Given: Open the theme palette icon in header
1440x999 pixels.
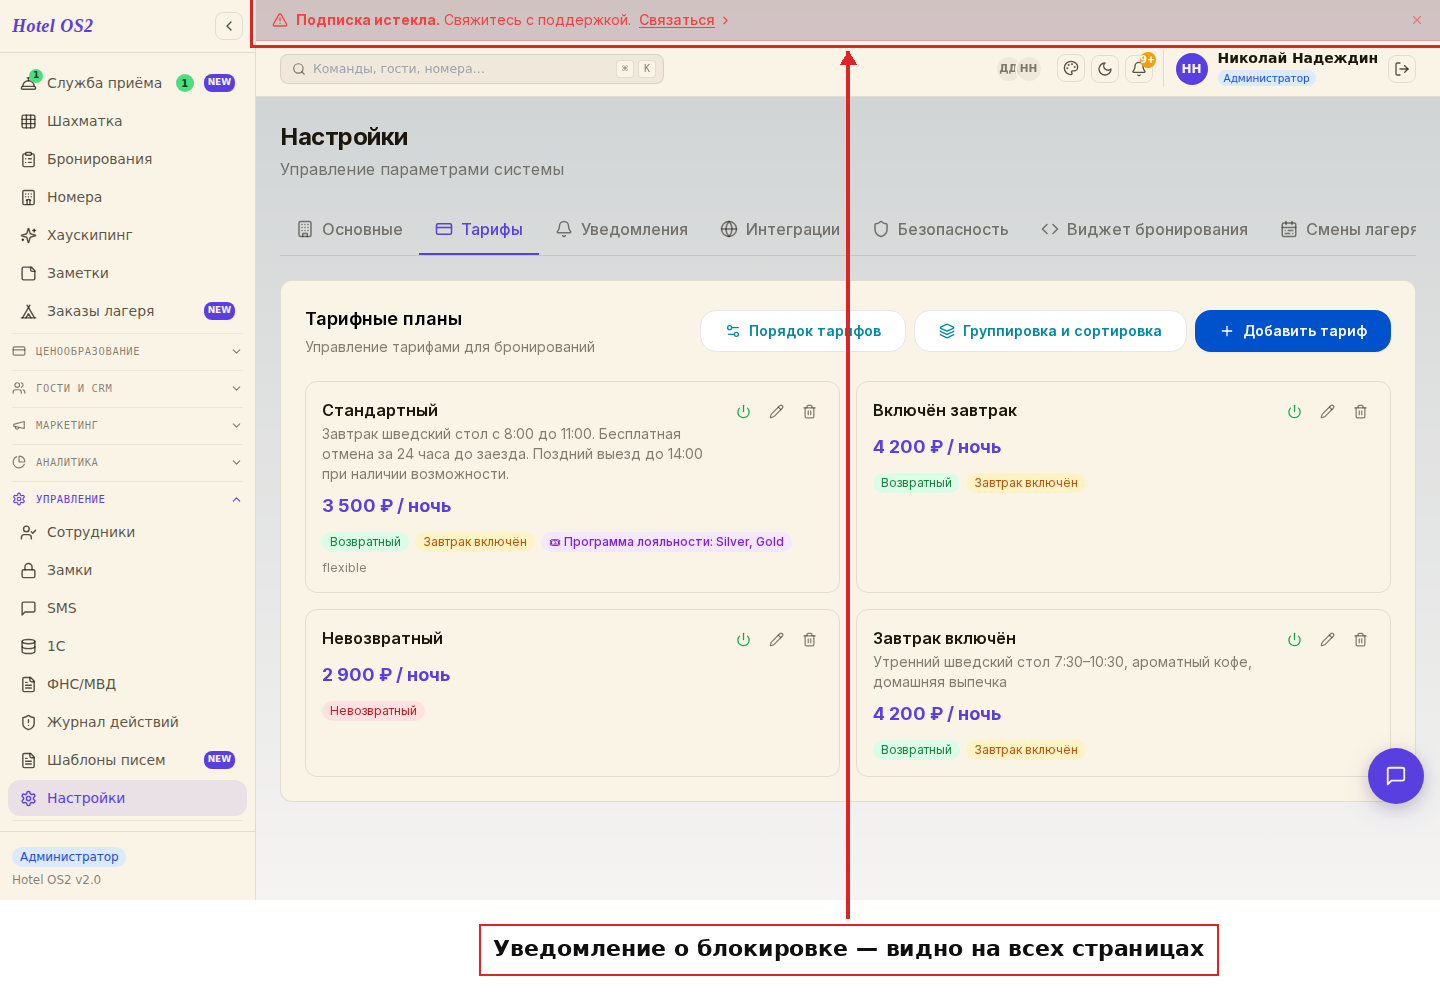Looking at the screenshot, I should coord(1071,69).
